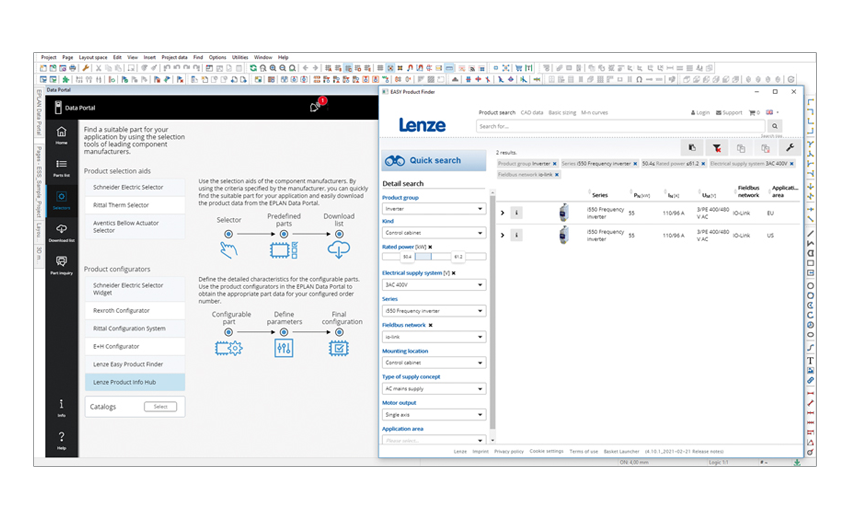Click the wrench settings icon in Product Finder
Image resolution: width=850 pixels, height=519 pixels.
pos(790,148)
